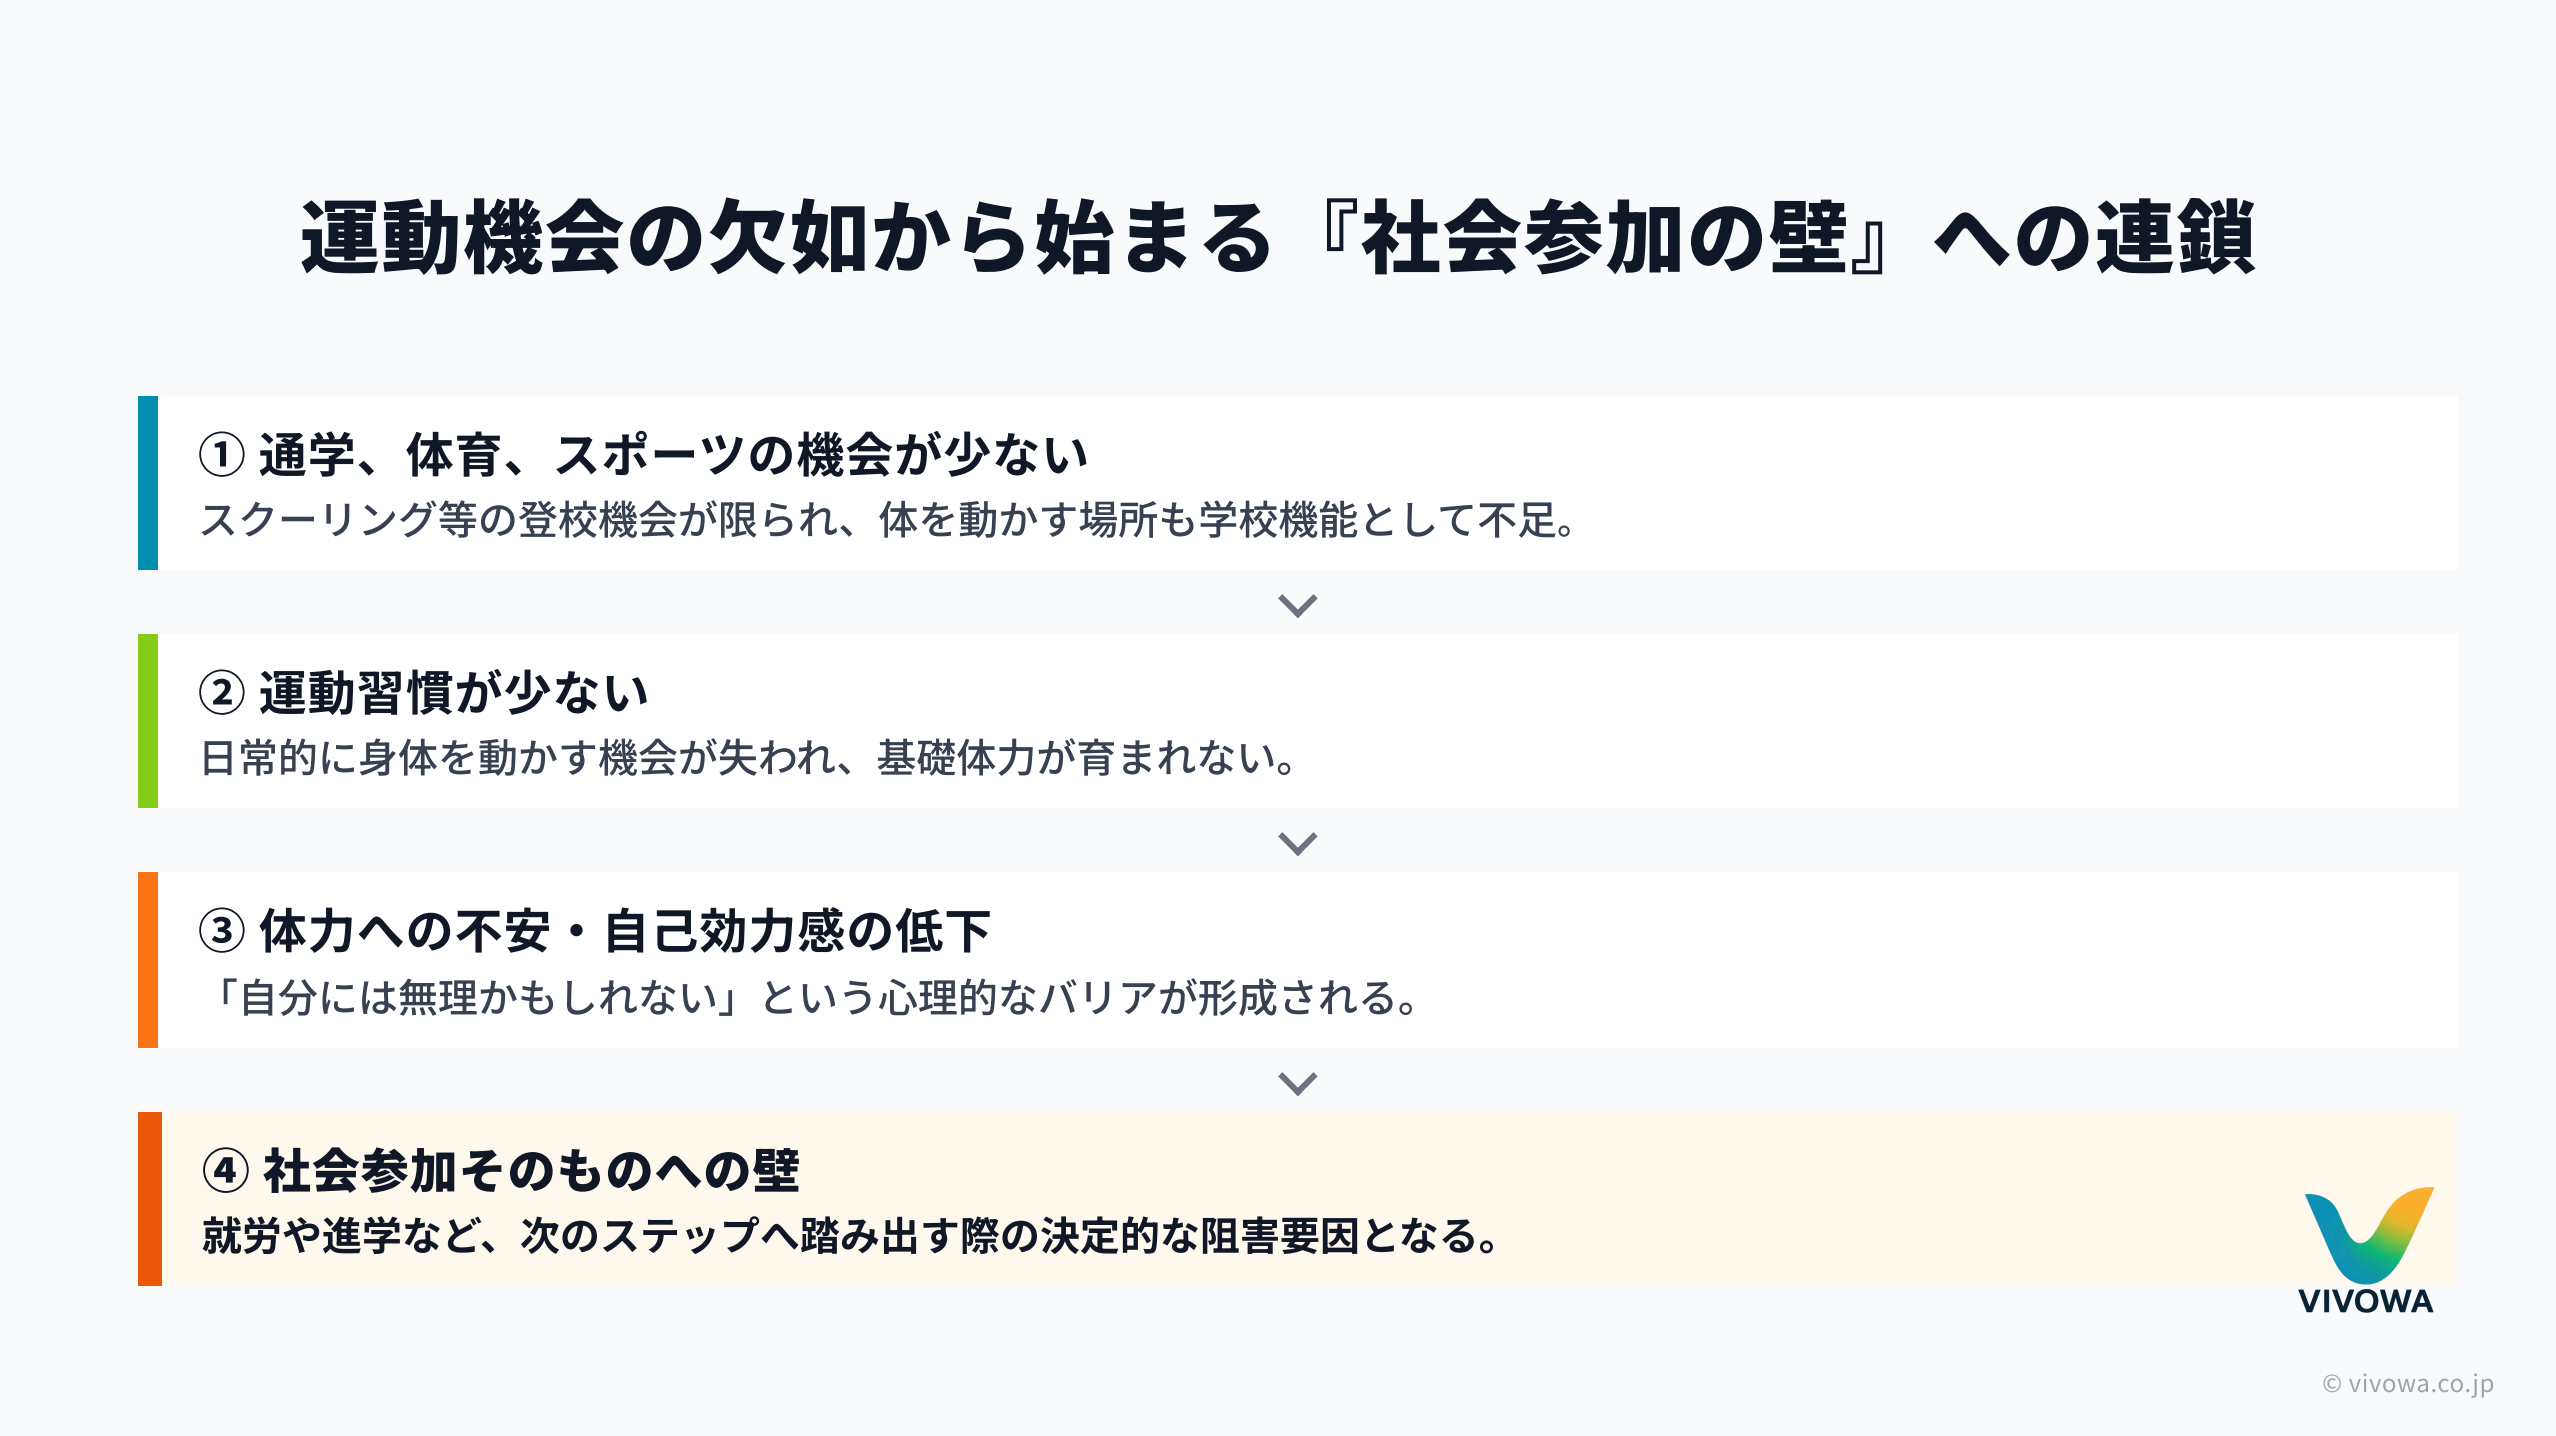
Task: Click the green accent bar beside 運動習慣が少ない
Action: point(148,721)
